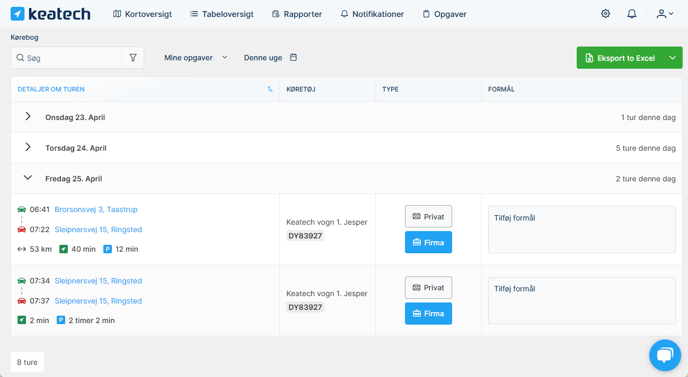Click the driving time icon by 40 min
This screenshot has height=377, width=688.
[64, 249]
